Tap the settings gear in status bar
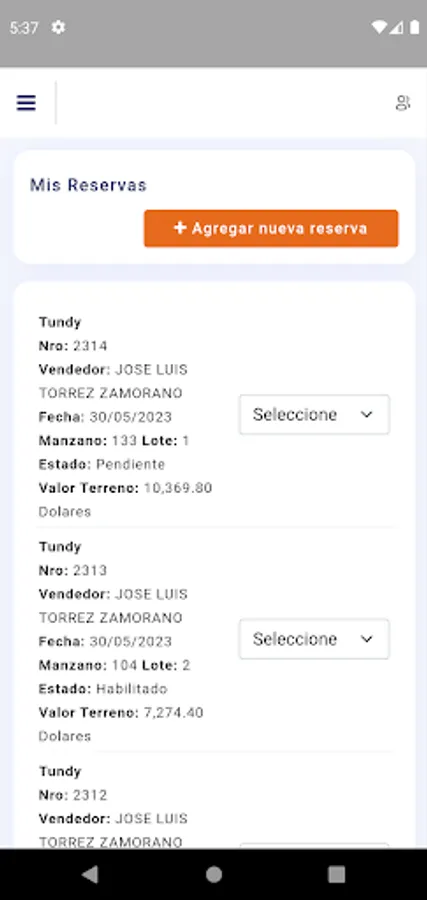This screenshot has width=427, height=900. pyautogui.click(x=58, y=27)
